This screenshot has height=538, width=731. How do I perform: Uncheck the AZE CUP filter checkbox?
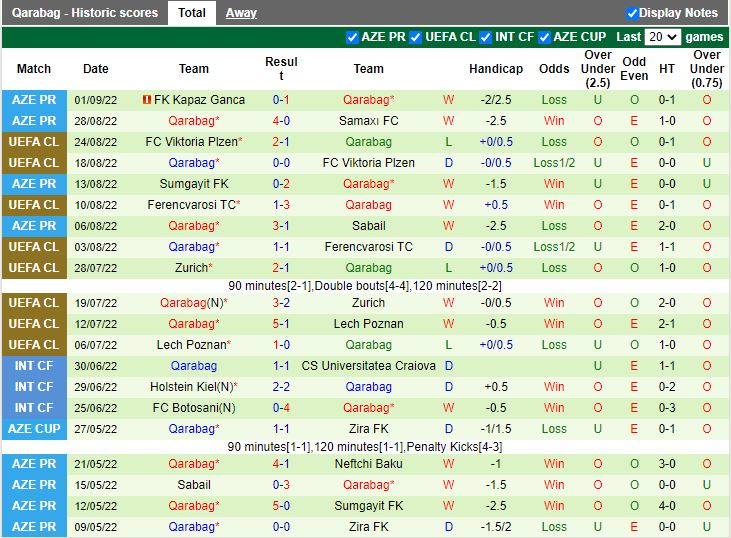pos(544,37)
